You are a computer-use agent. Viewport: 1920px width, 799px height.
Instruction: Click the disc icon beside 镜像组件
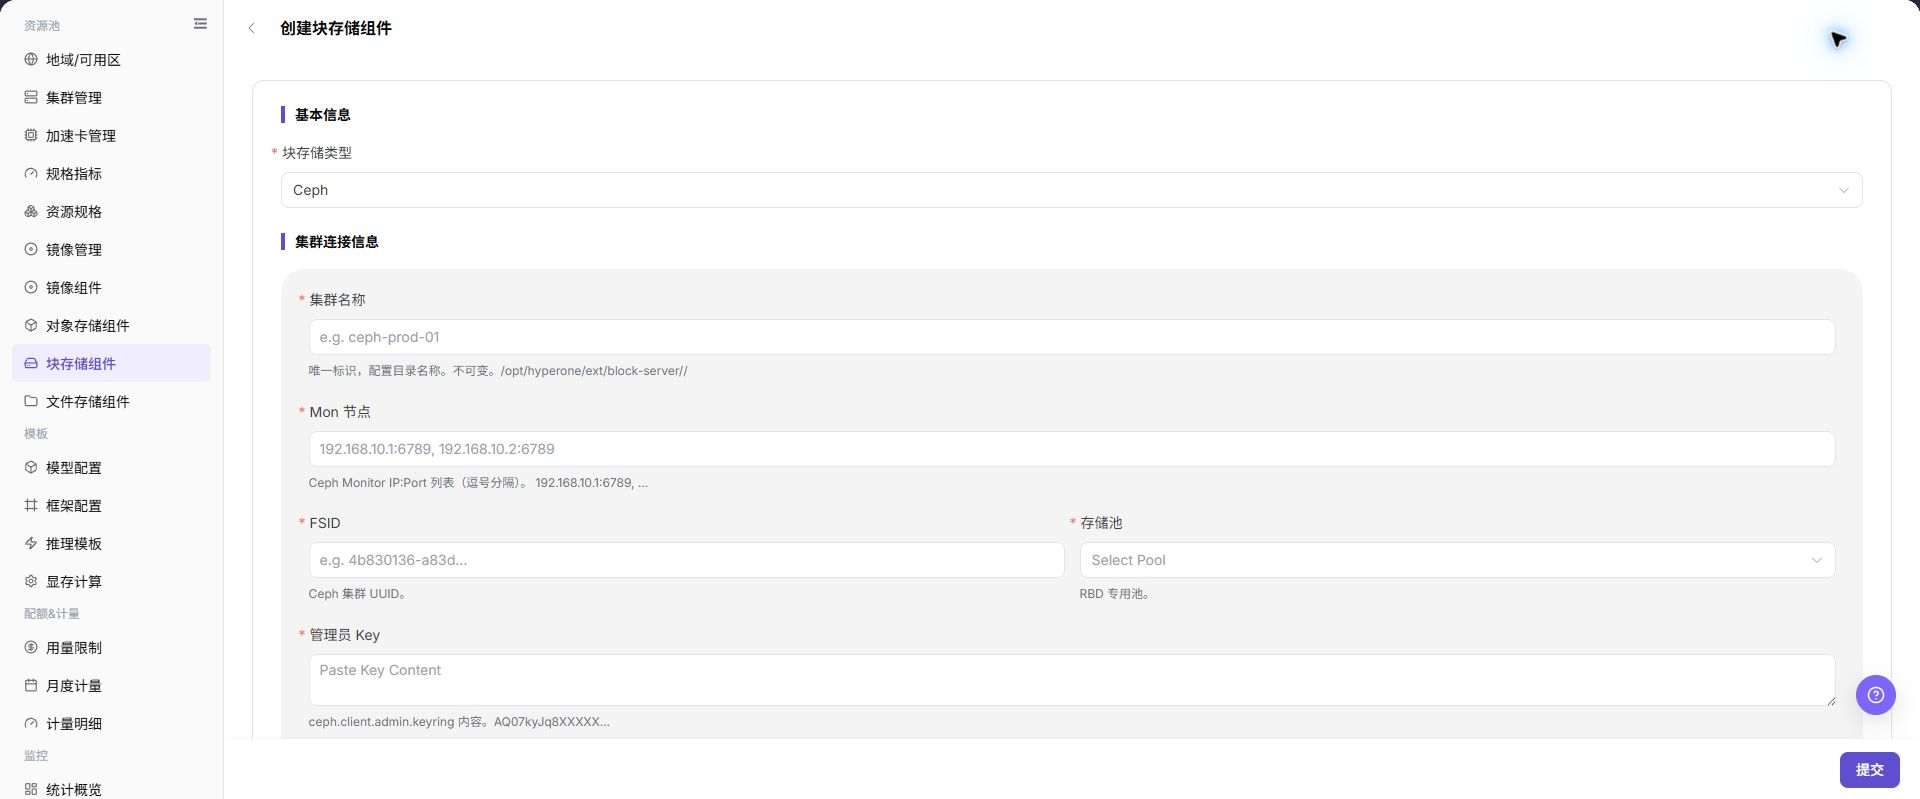pos(31,288)
